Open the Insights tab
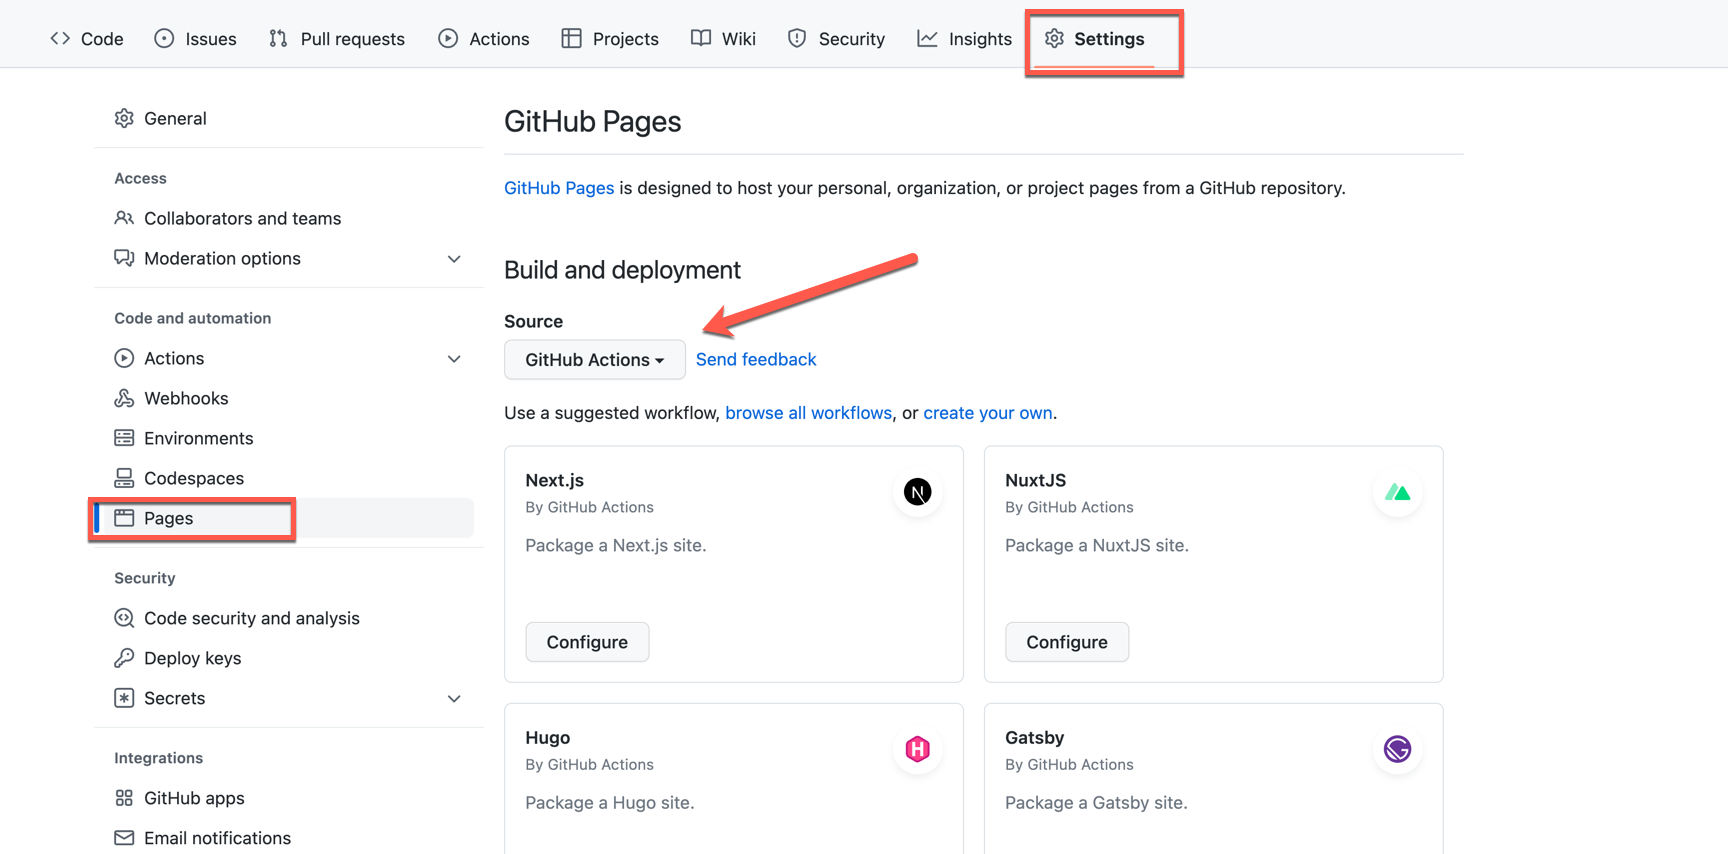1728x854 pixels. point(964,39)
